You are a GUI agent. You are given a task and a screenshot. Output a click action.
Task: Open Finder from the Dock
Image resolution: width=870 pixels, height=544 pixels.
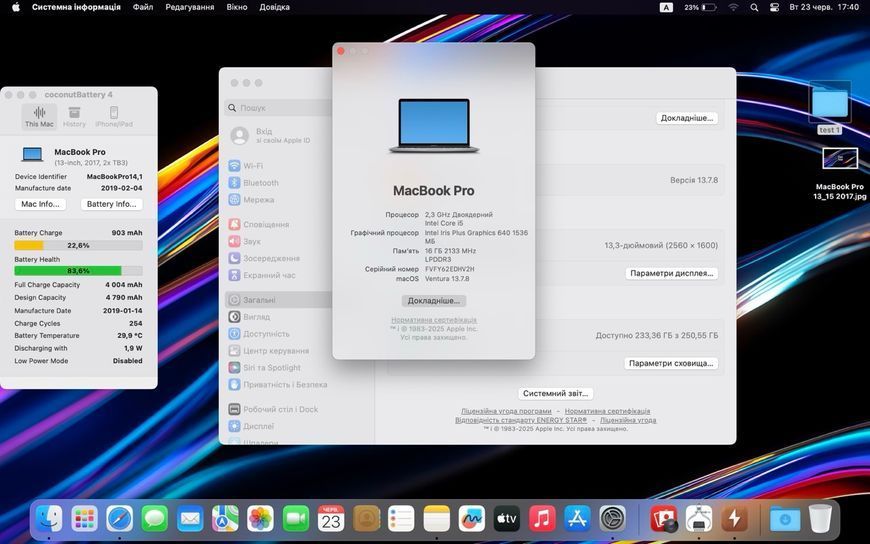[49, 519]
